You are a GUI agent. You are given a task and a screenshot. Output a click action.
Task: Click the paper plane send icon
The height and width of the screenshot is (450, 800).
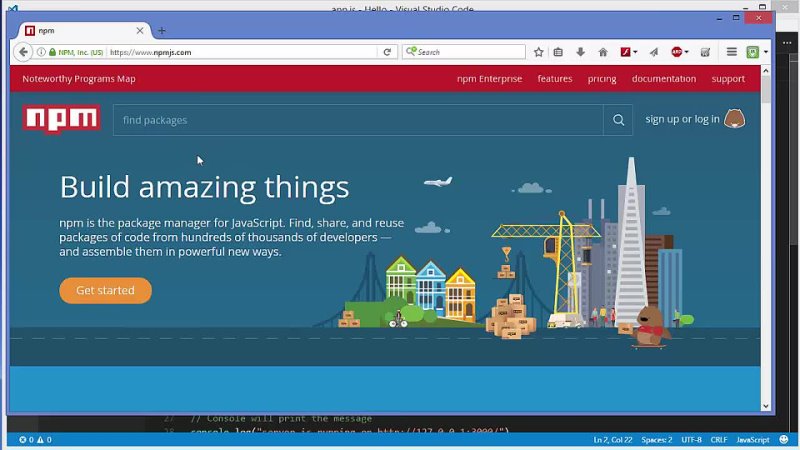point(654,52)
